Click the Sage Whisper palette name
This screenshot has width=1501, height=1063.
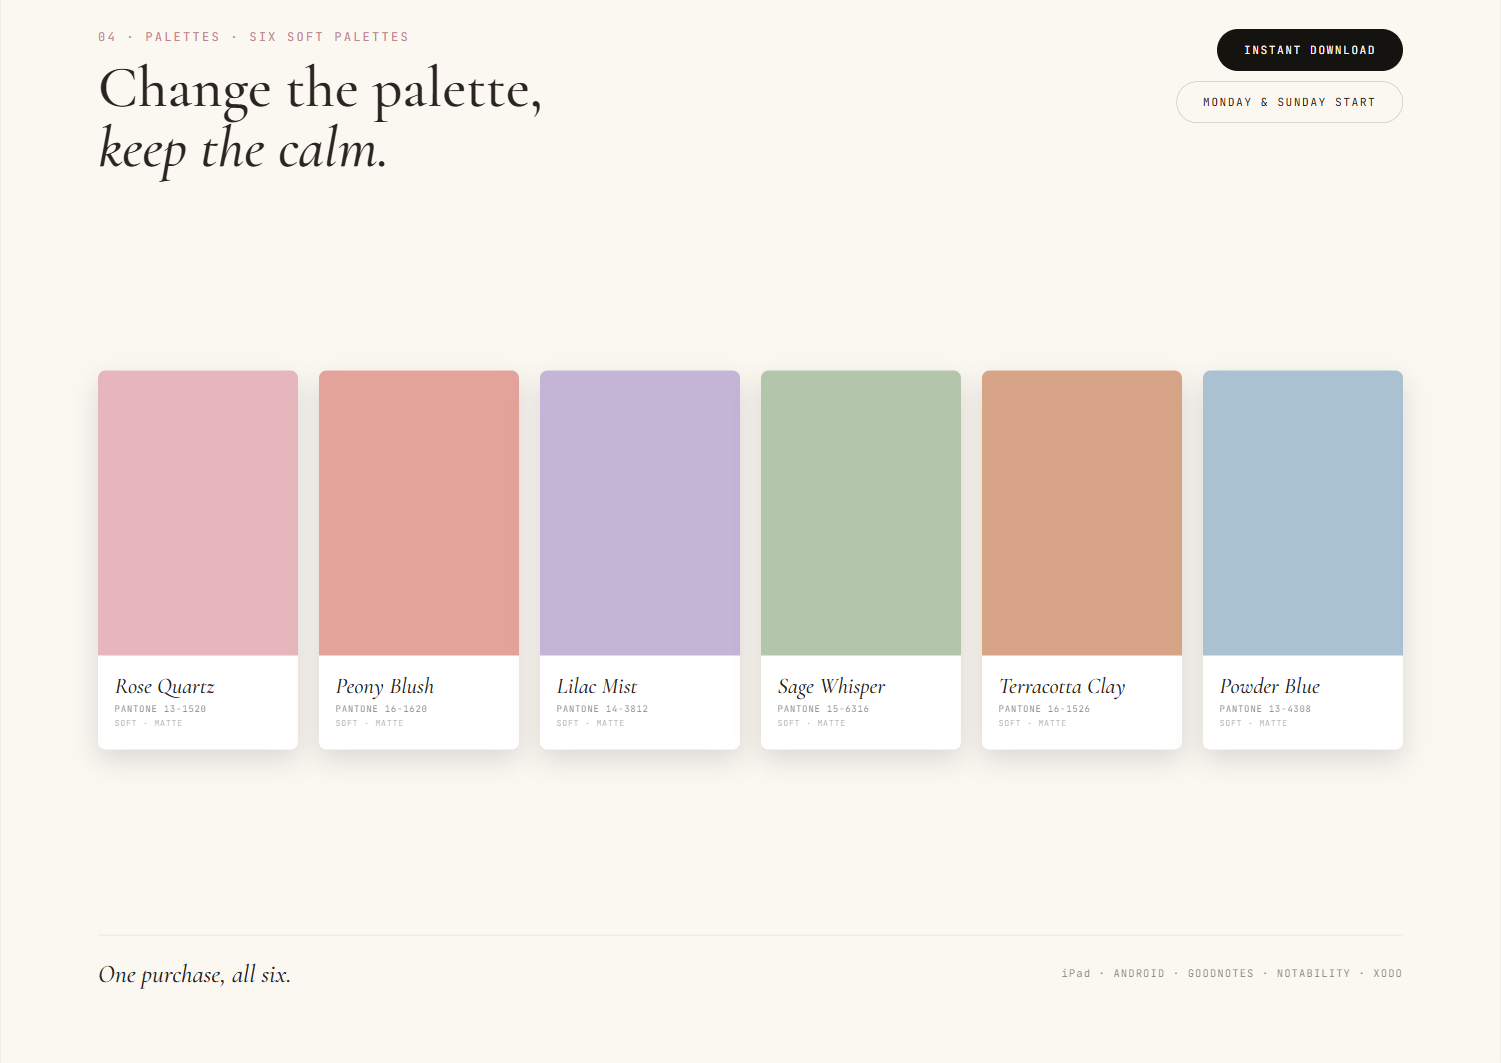[x=832, y=687]
